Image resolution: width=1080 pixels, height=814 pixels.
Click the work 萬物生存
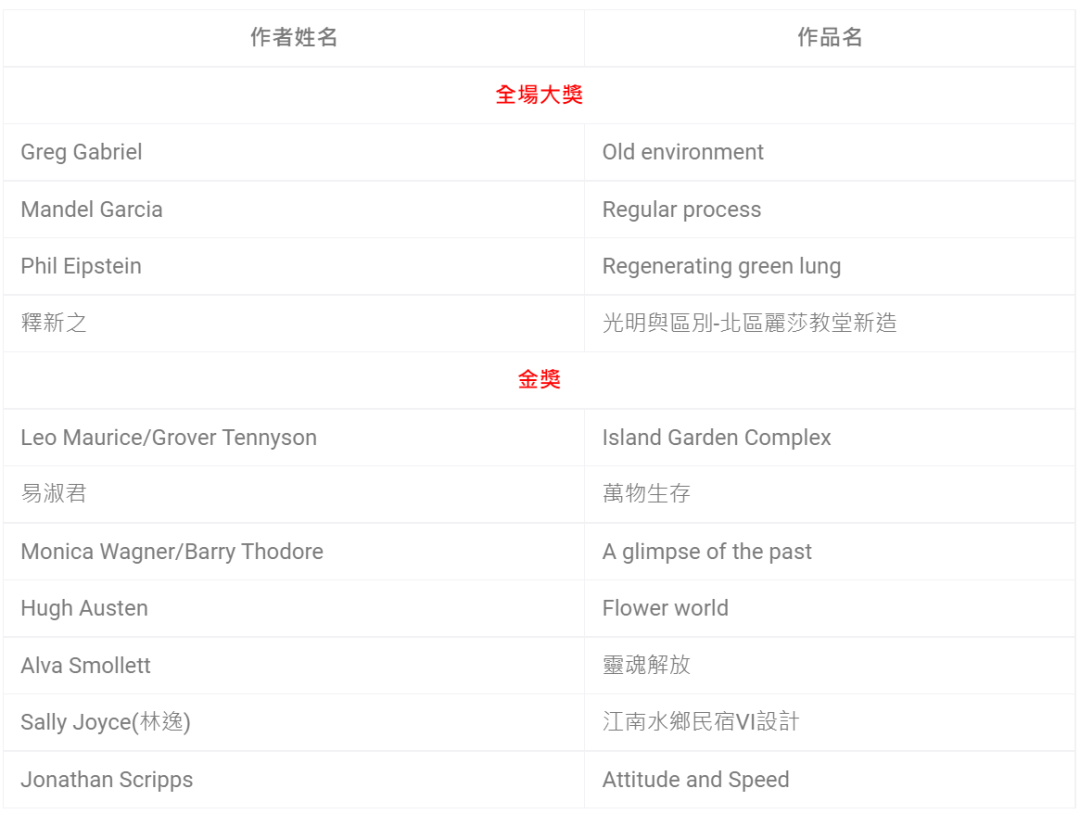click(646, 494)
